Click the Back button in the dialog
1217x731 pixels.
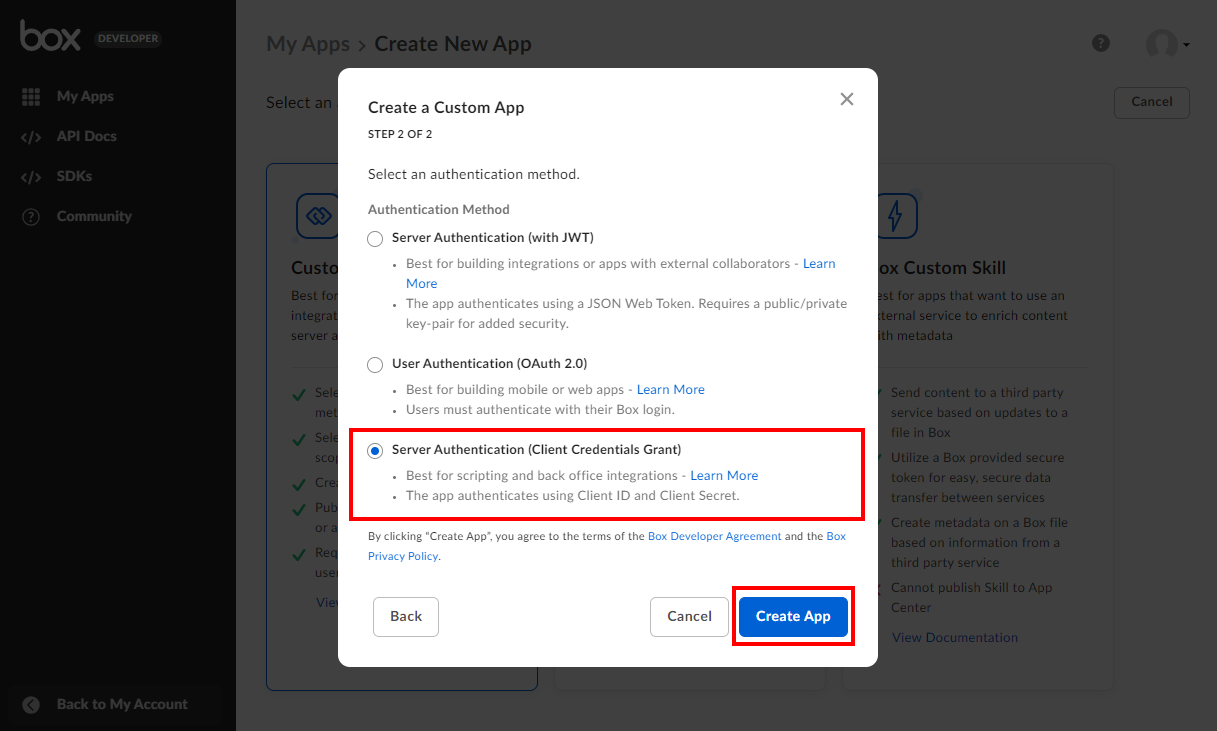coord(406,616)
